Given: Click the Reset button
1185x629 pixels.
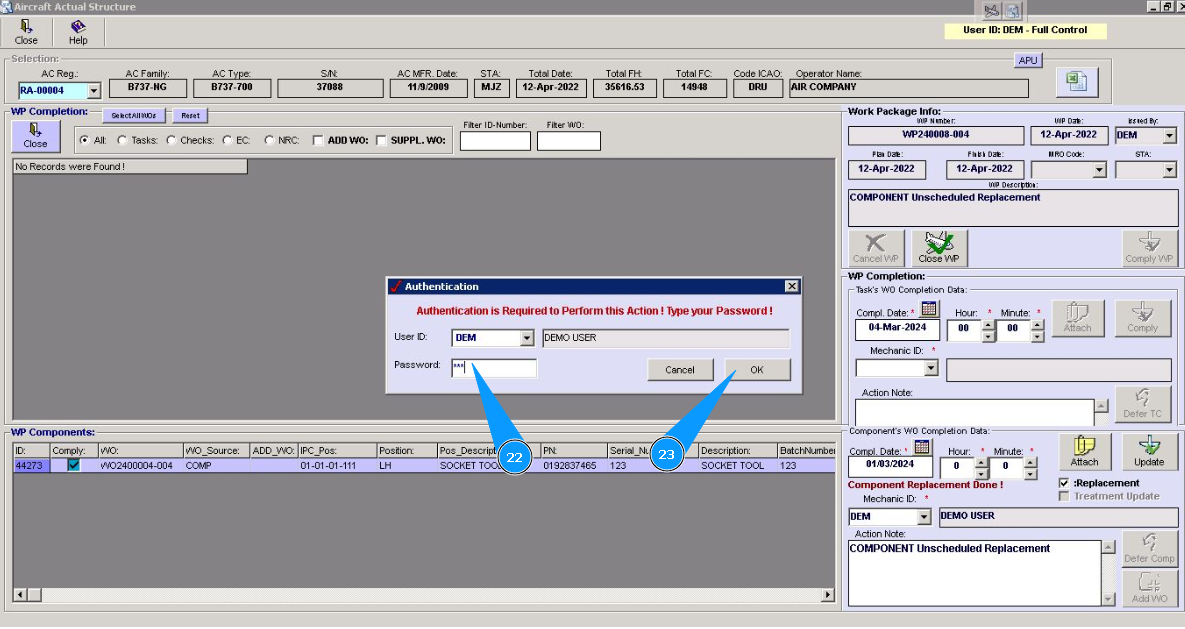Looking at the screenshot, I should coord(190,116).
